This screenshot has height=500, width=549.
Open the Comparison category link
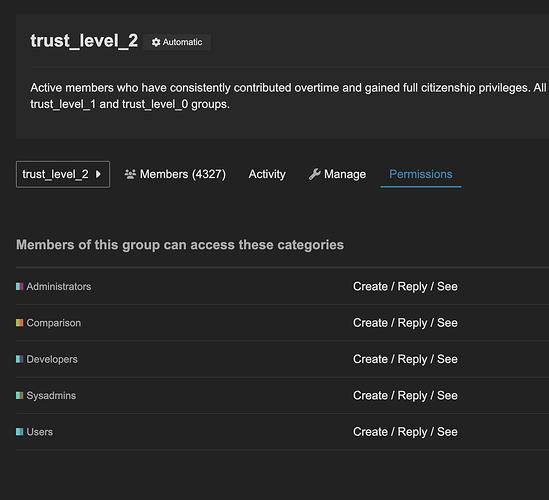pos(54,323)
